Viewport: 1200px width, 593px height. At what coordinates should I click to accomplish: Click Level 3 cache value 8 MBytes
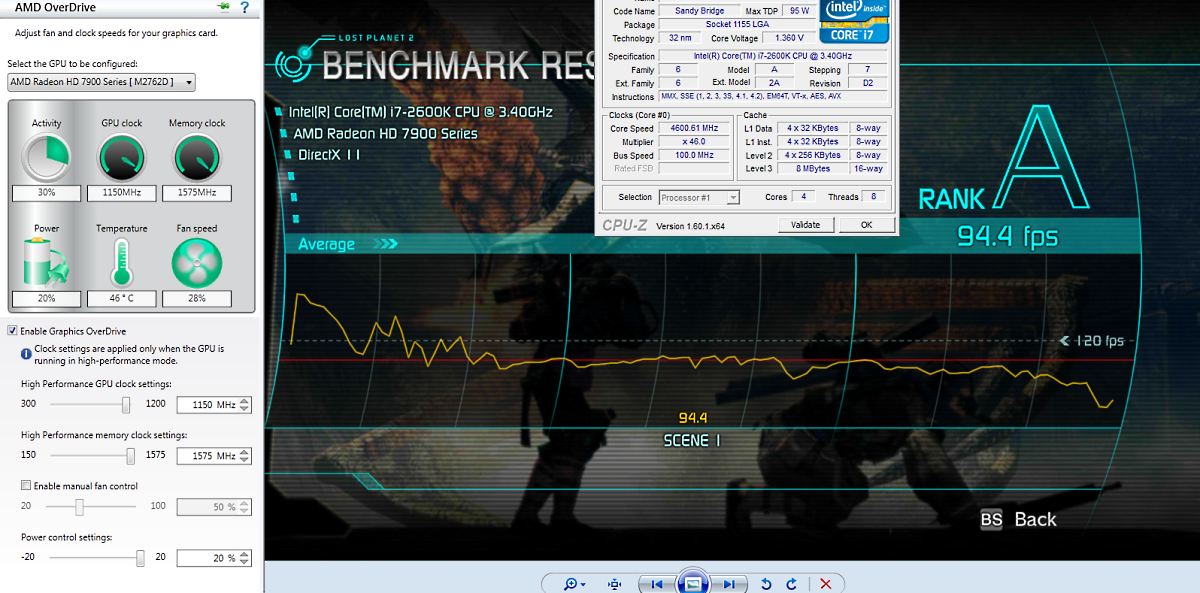pyautogui.click(x=812, y=169)
